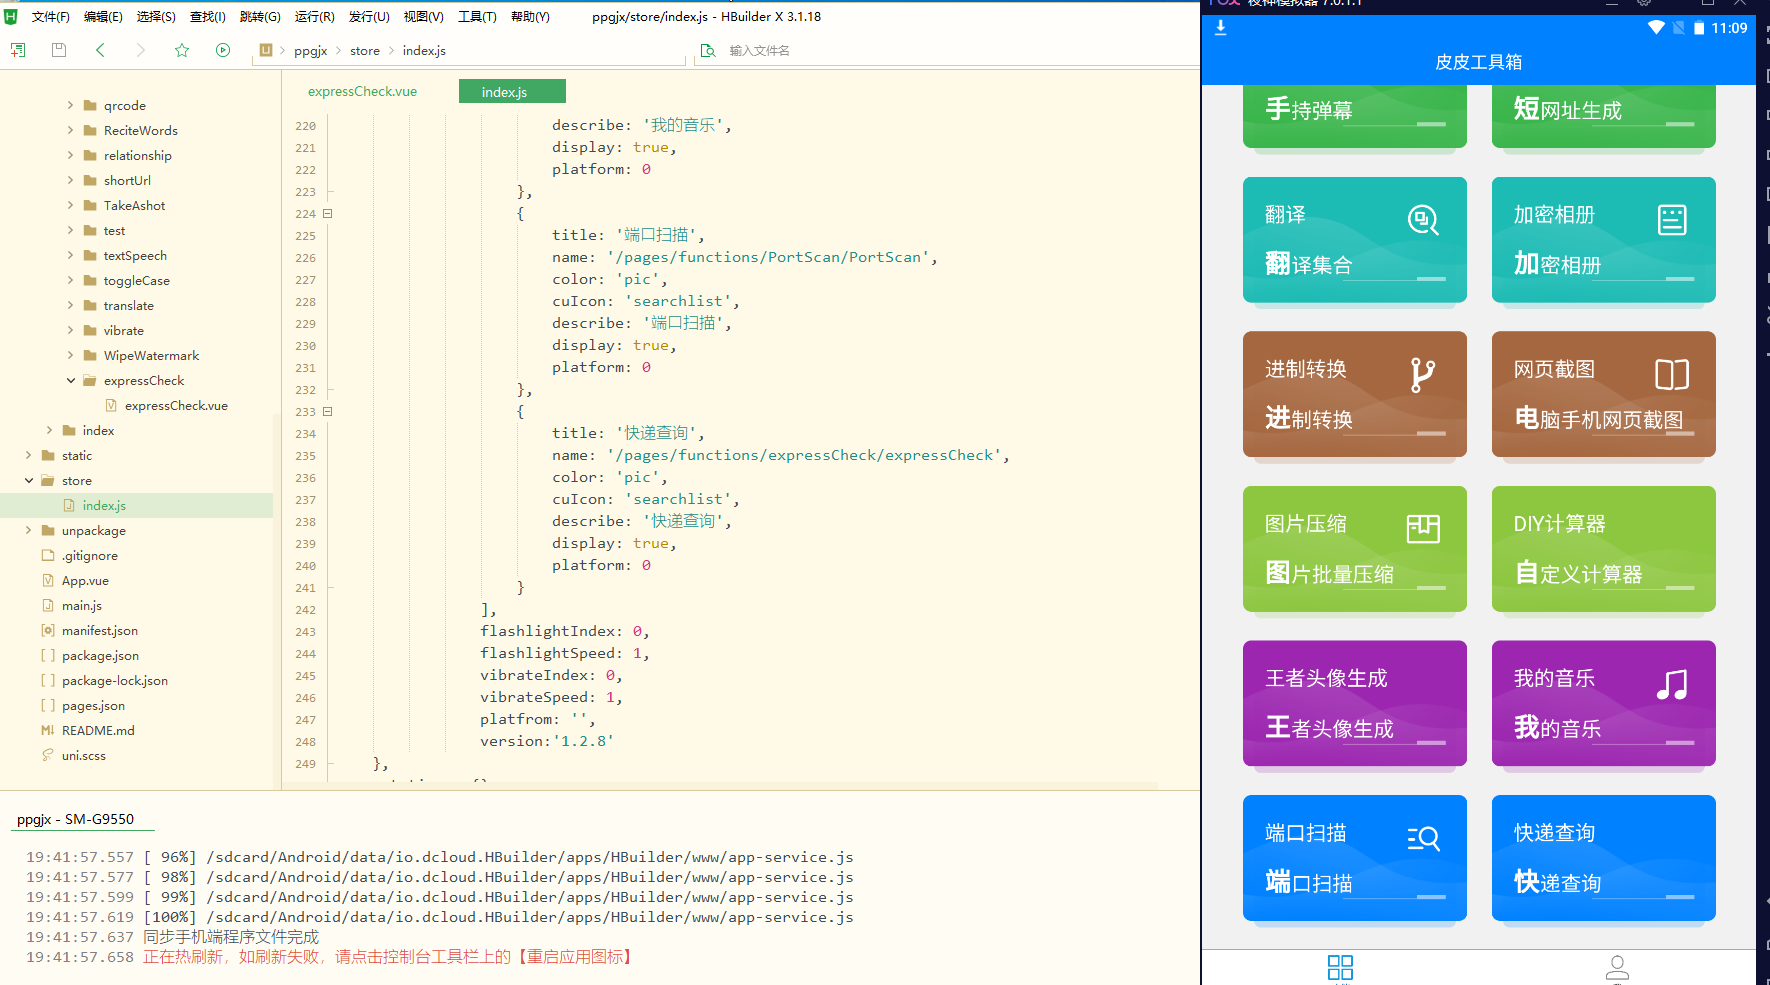Fold code block at line 233
This screenshot has height=985, width=1770.
click(x=327, y=411)
